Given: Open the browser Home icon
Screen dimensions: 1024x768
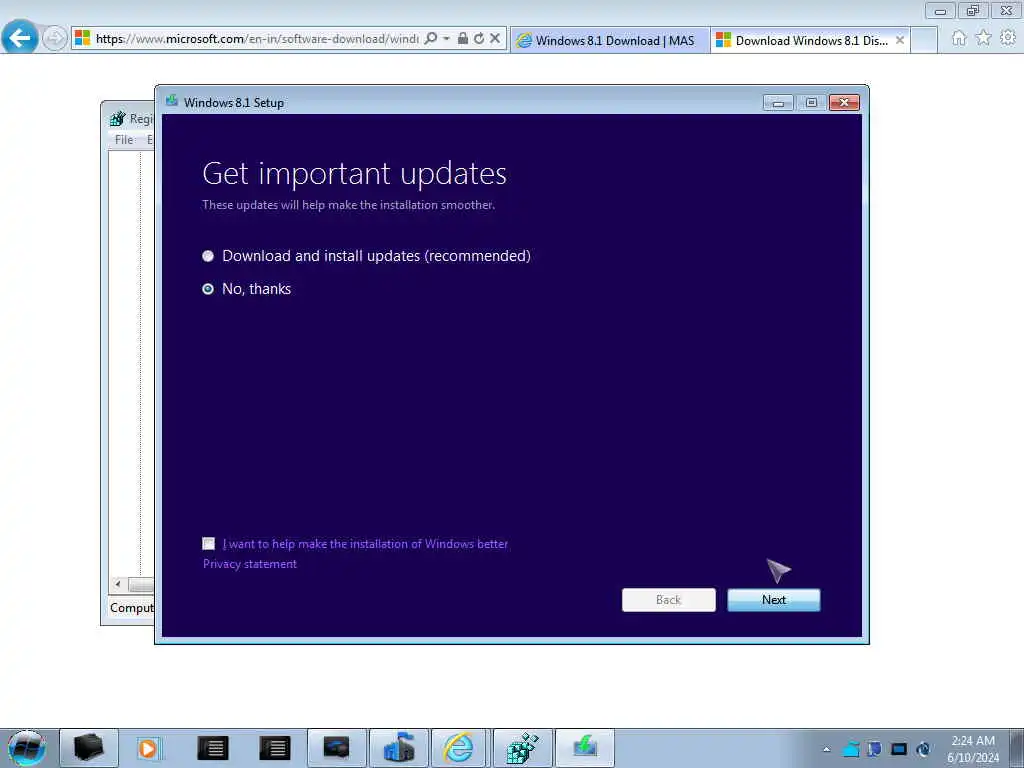Looking at the screenshot, I should [959, 38].
